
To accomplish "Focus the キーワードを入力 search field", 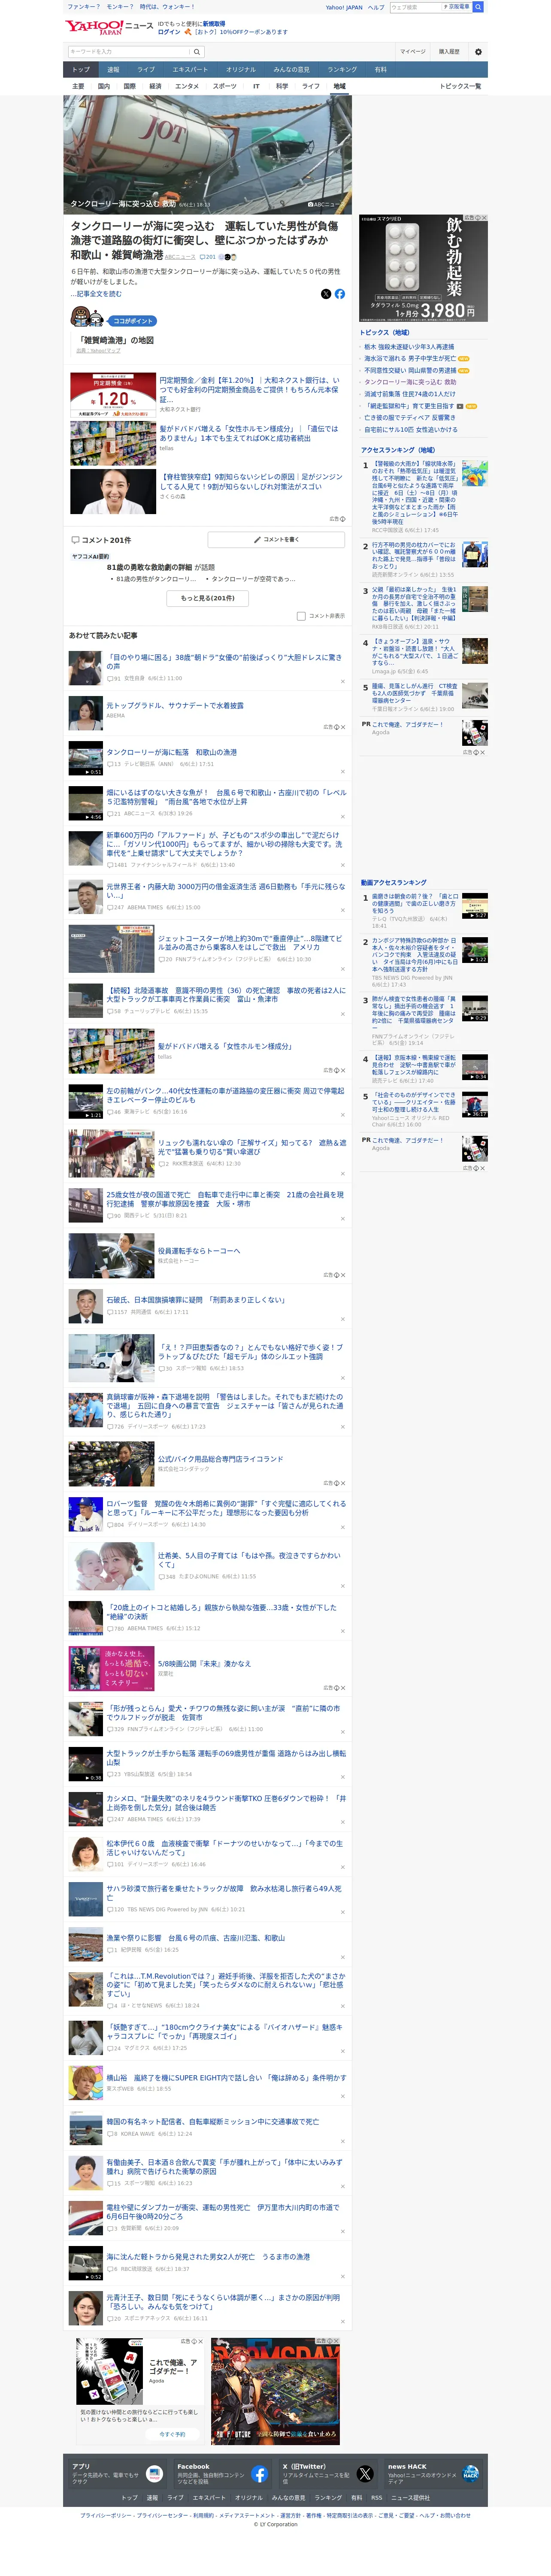I will [x=129, y=52].
